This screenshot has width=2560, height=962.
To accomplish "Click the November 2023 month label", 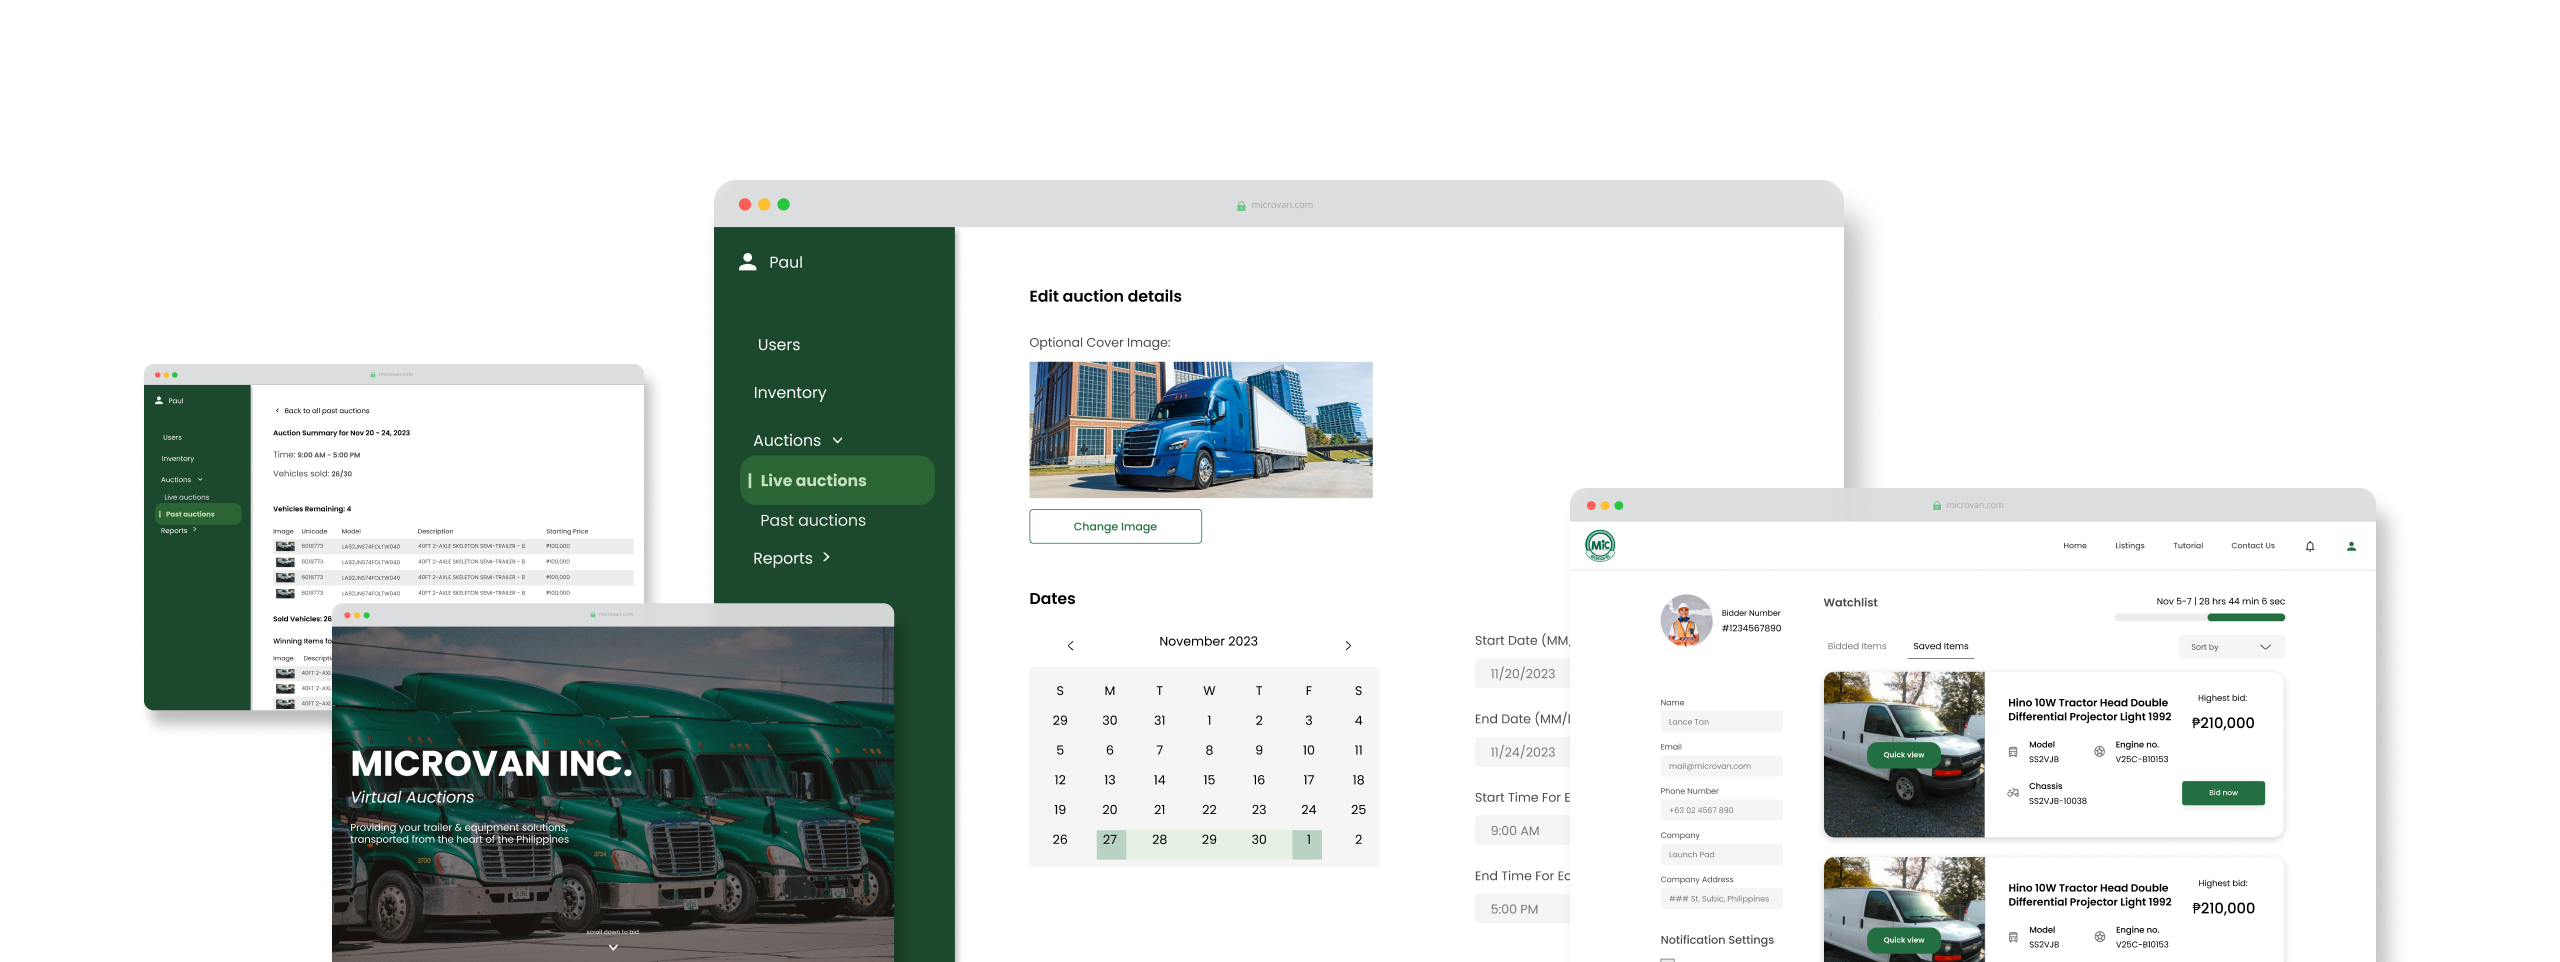I will (x=1208, y=642).
